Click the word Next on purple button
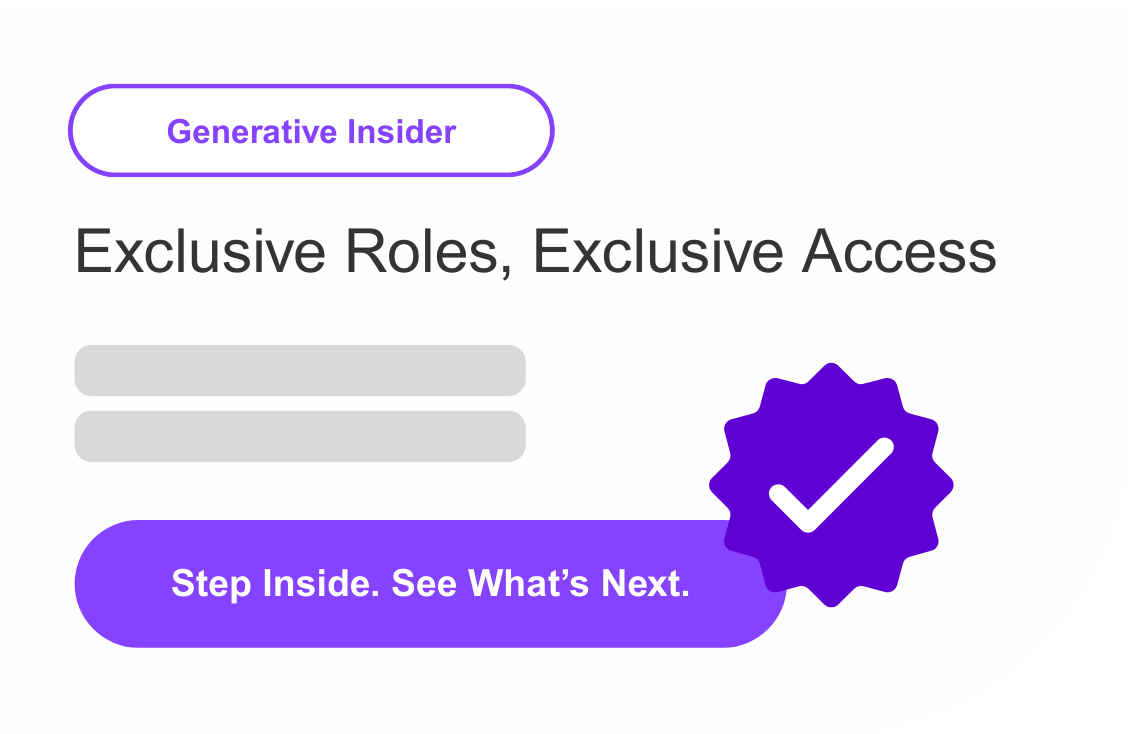Viewport: 1134px width, 734px height. point(645,583)
